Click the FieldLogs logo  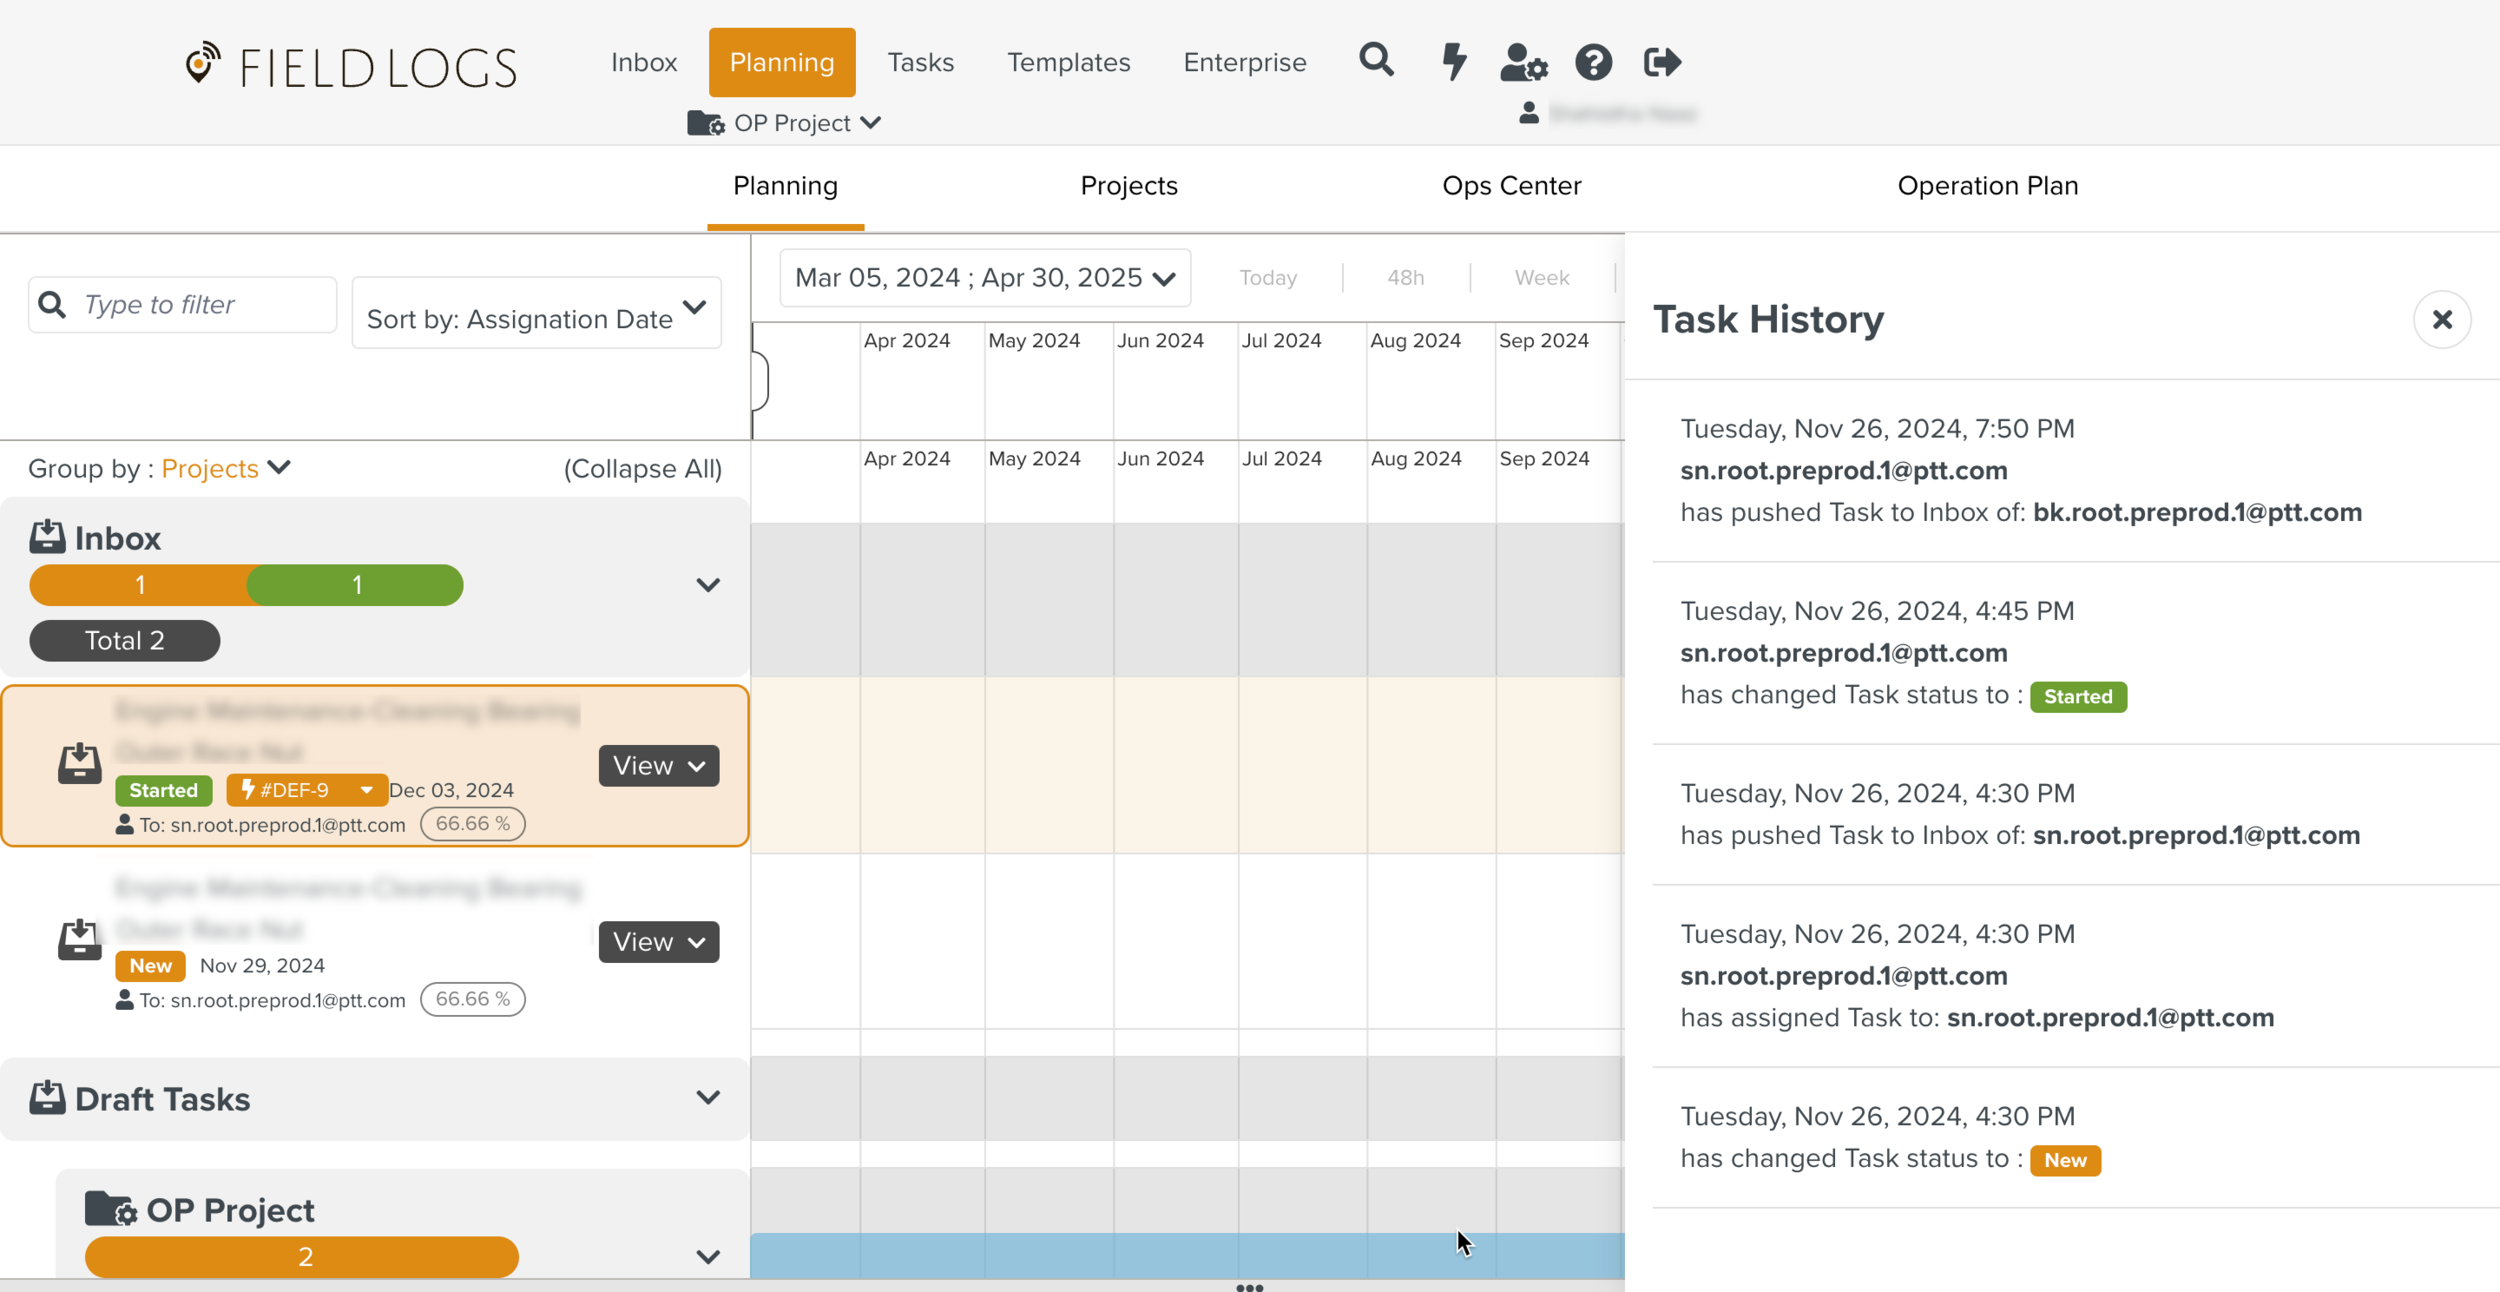(351, 66)
